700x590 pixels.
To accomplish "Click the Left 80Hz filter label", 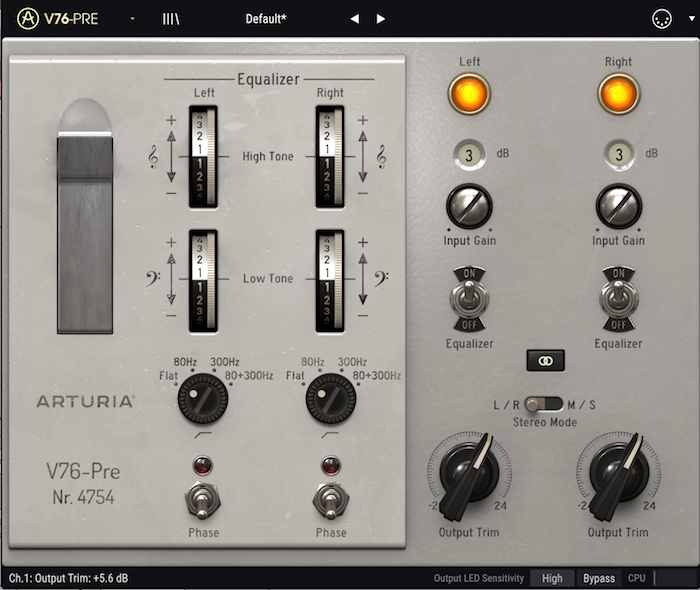I will (x=185, y=361).
